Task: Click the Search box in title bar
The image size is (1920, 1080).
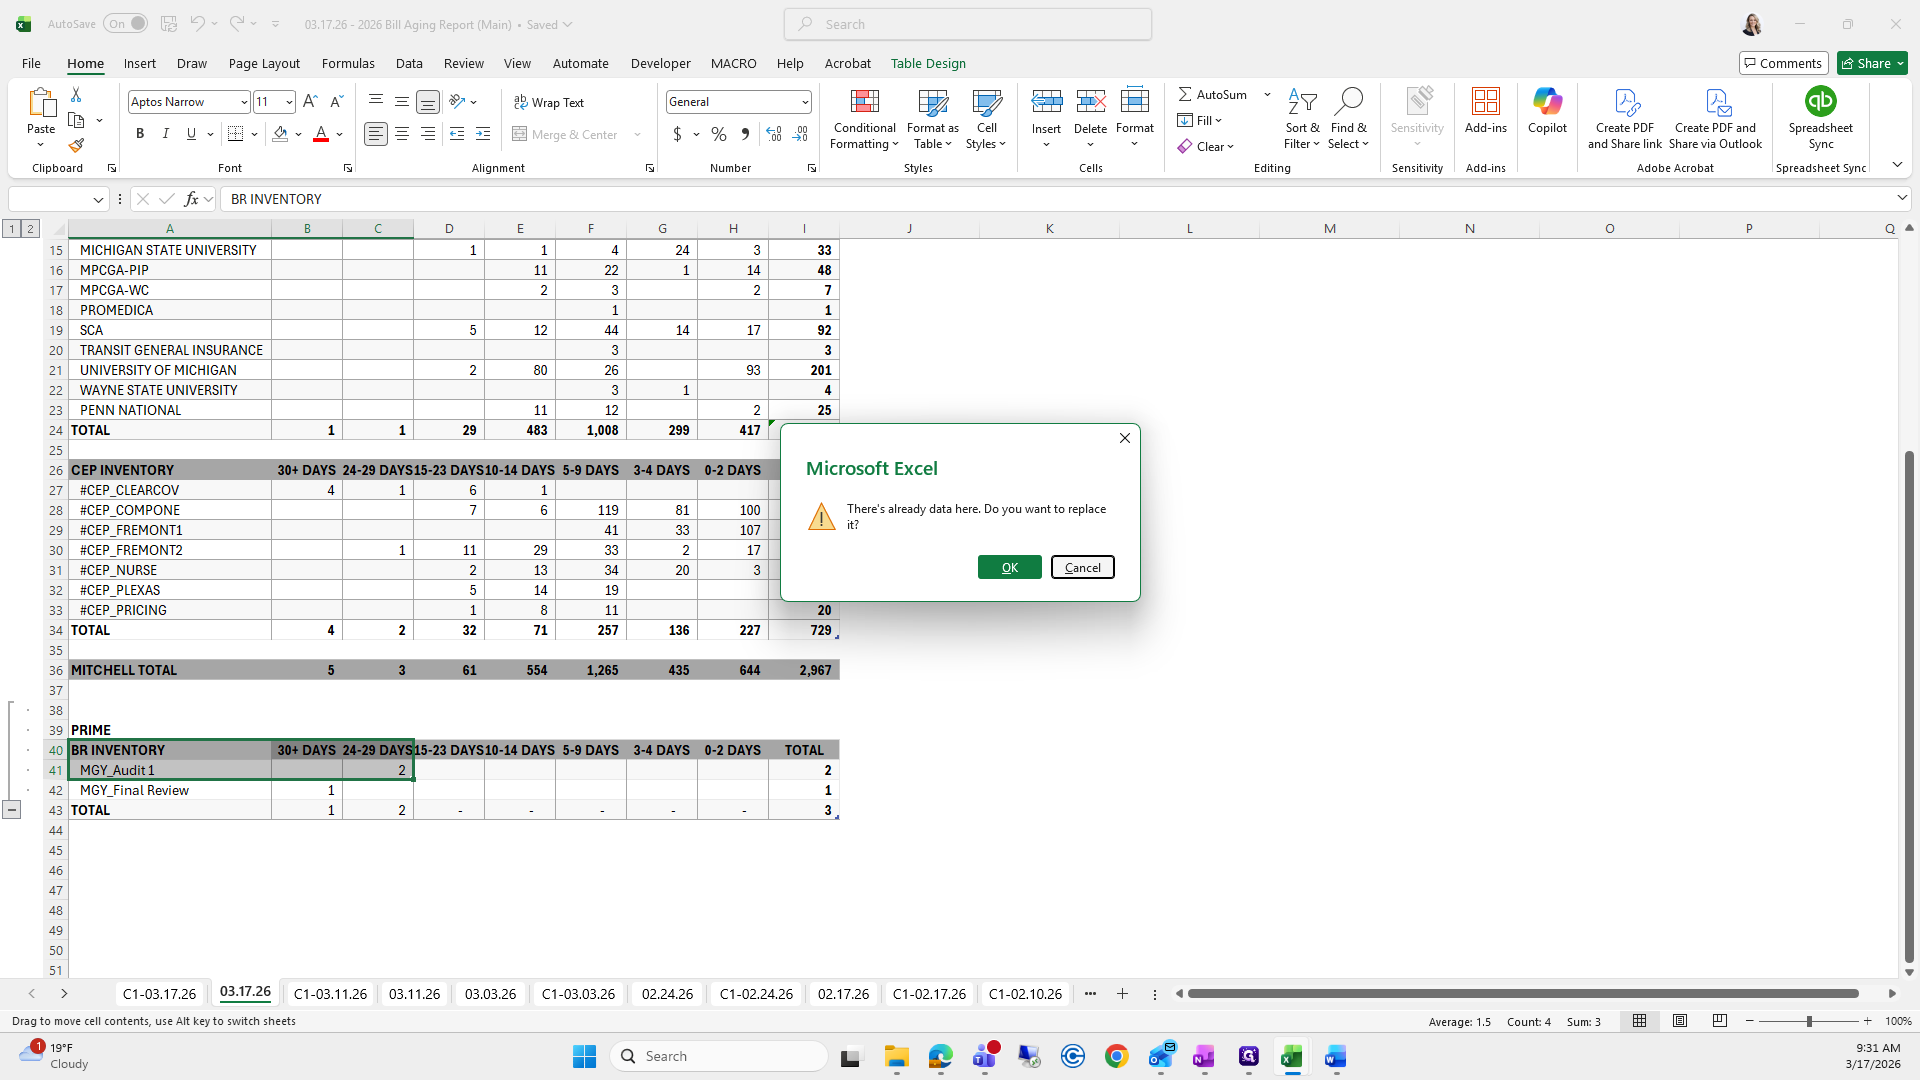Action: point(967,24)
